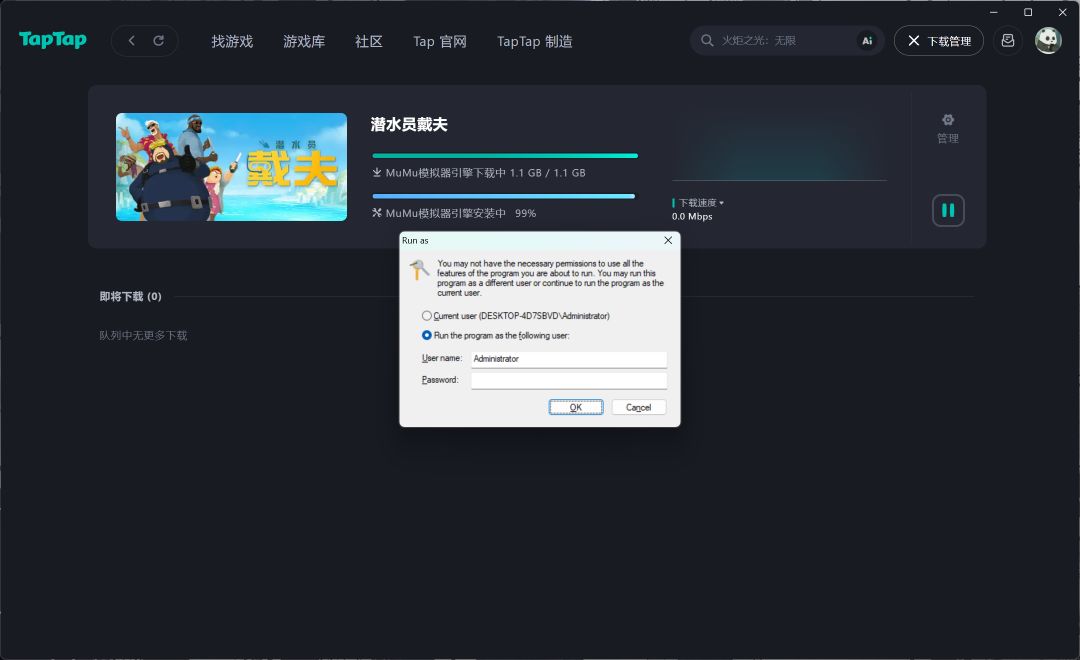Pause the download with pause button
Screen dimensions: 1080x660
[x=948, y=210]
